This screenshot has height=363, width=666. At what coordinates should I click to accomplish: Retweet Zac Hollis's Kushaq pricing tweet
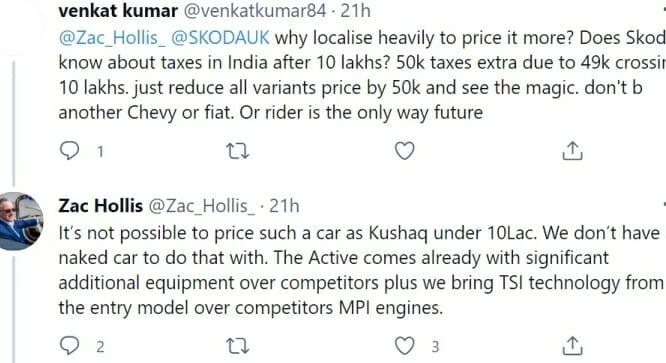237,346
